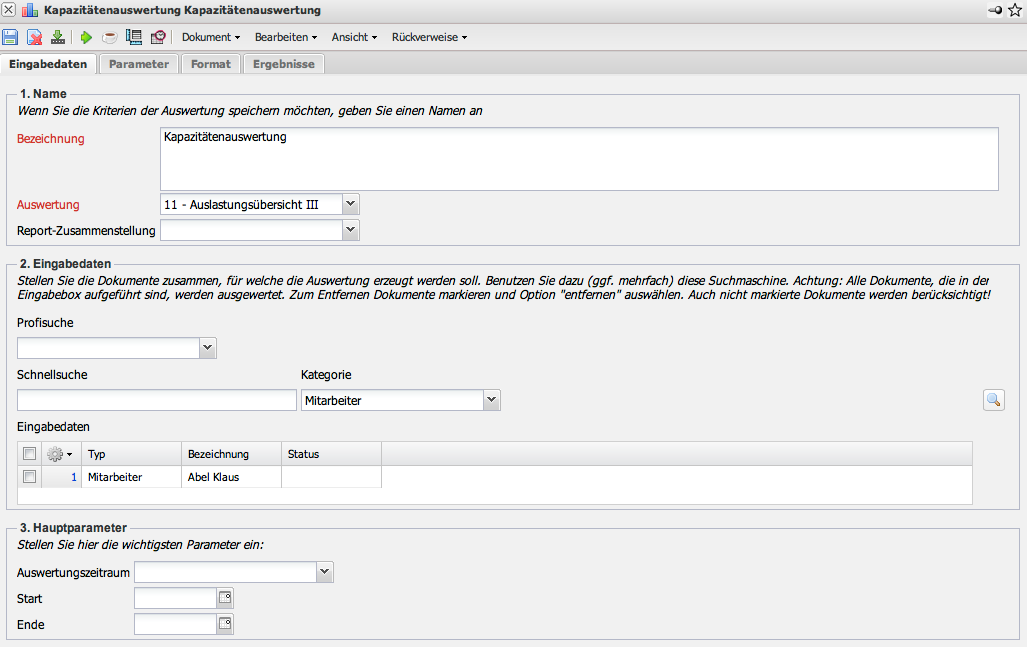This screenshot has width=1027, height=647.
Task: Click the bar chart icon in title bar
Action: tap(29, 10)
